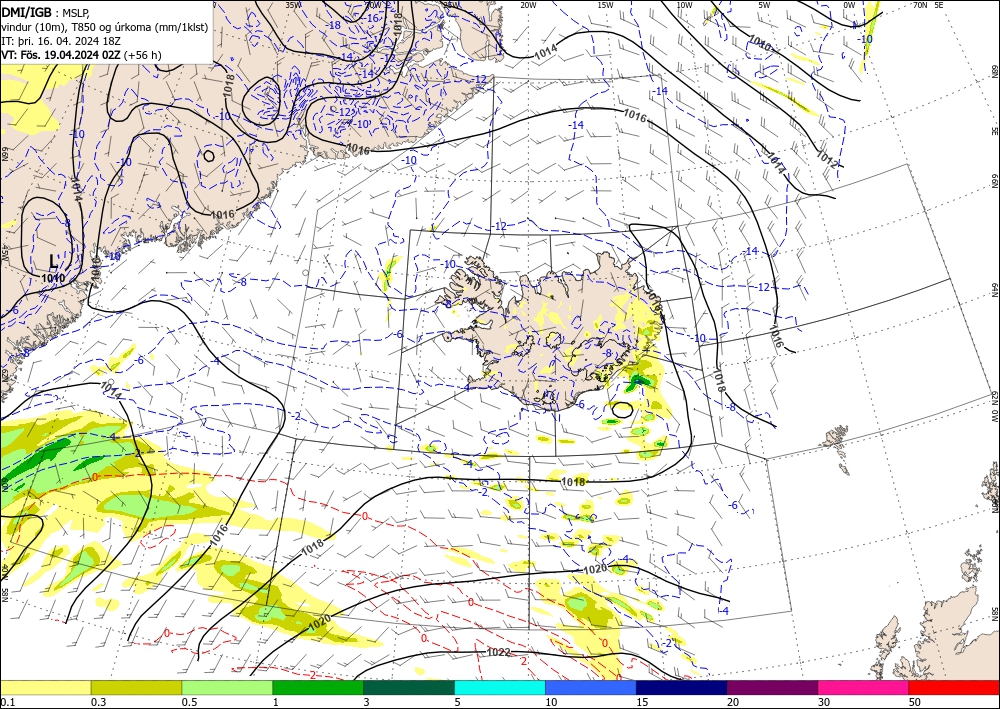This screenshot has height=709, width=1000.
Task: Click the small closed isobar circle over Greenland
Action: tap(209, 155)
